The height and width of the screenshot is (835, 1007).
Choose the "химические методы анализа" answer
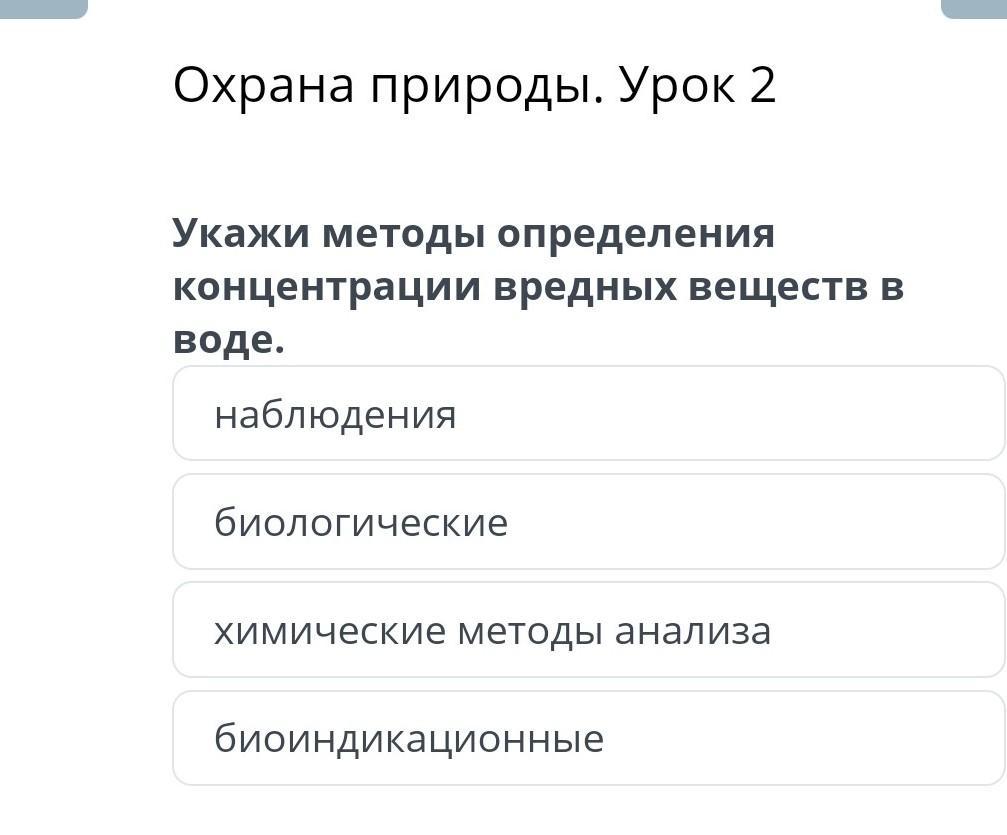click(x=588, y=631)
